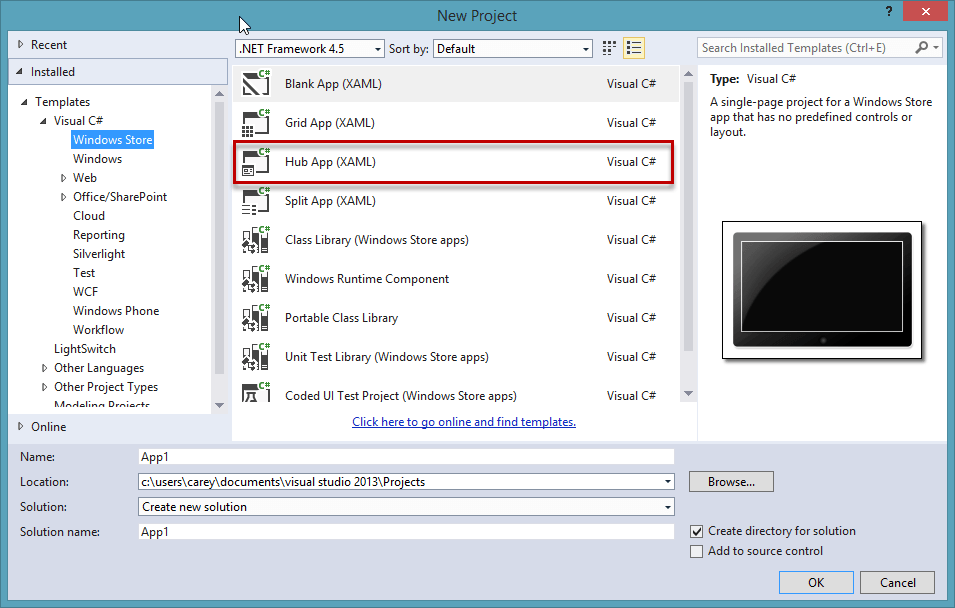Click the tree pane scrollbar down arrow
Screen dimensions: 955x608
[x=220, y=405]
